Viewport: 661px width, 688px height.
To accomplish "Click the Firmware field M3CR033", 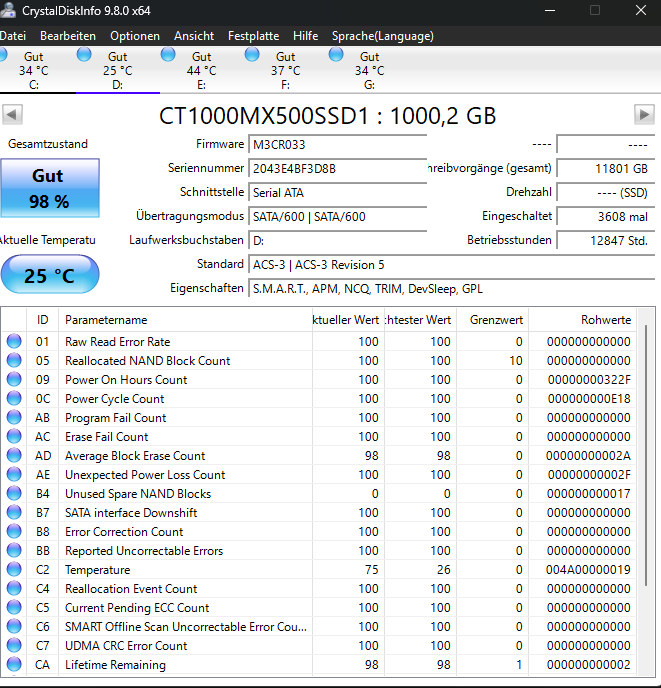I will pos(338,144).
